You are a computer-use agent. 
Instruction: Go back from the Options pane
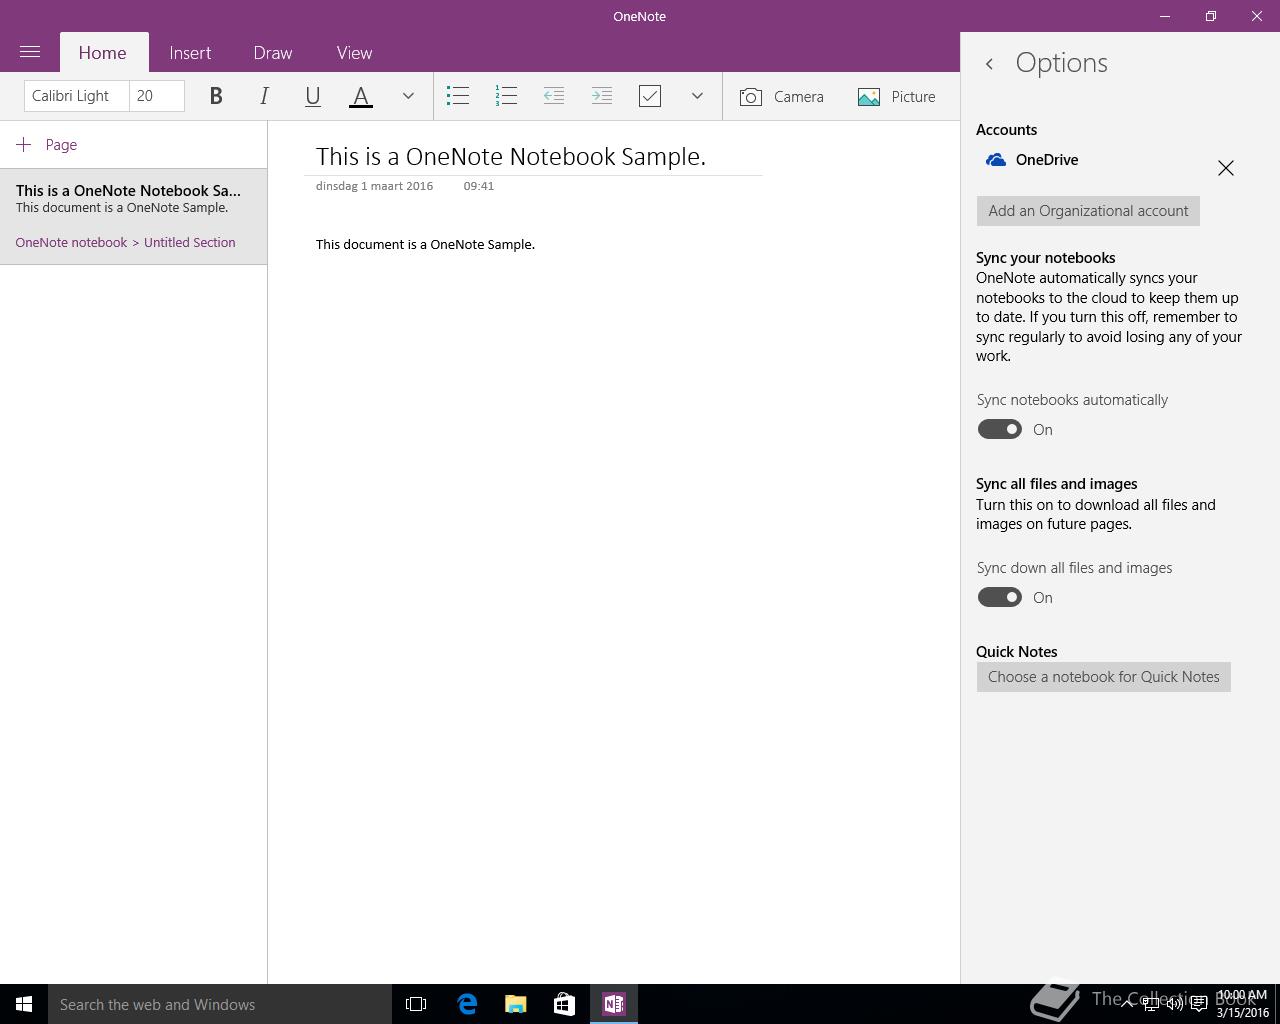989,64
